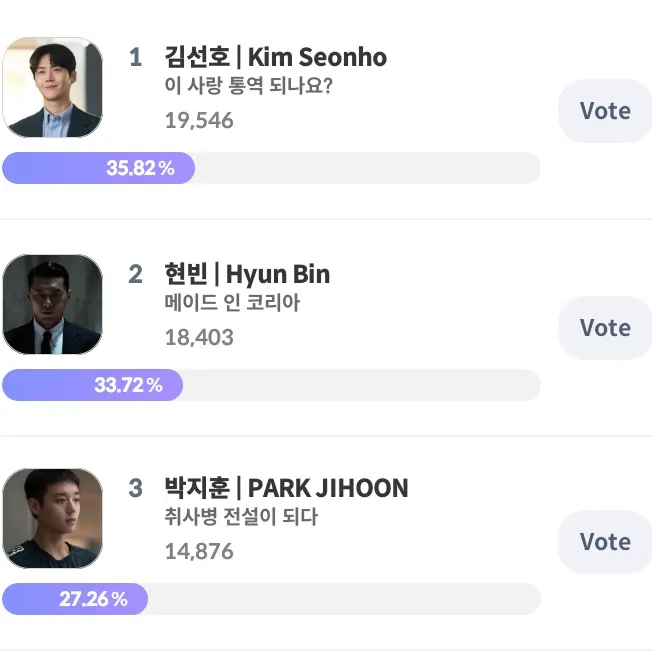Click drama title 이 사랑 통역 되나요?
652x652 pixels.
click(x=249, y=86)
